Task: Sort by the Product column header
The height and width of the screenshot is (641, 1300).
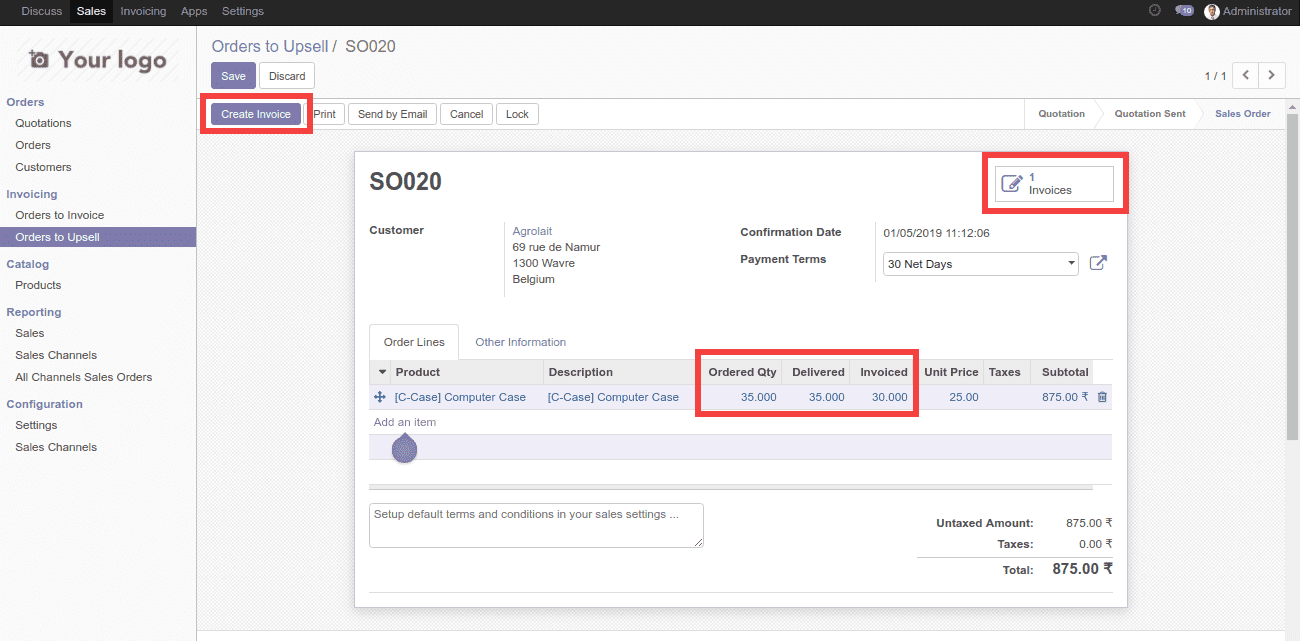Action: click(467, 372)
